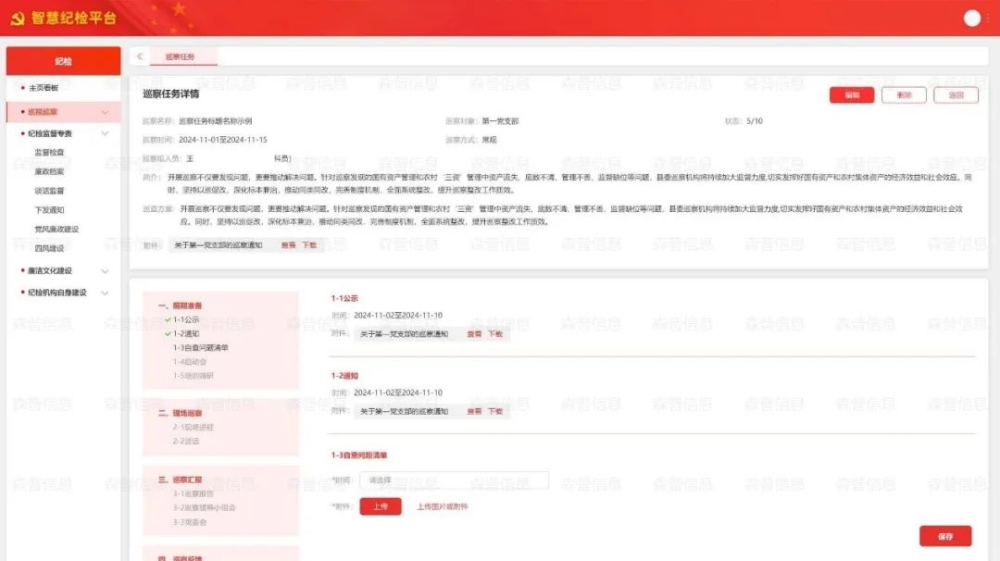
Task: Open the three-dot menu beside the avatar
Action: pyautogui.click(x=989, y=18)
